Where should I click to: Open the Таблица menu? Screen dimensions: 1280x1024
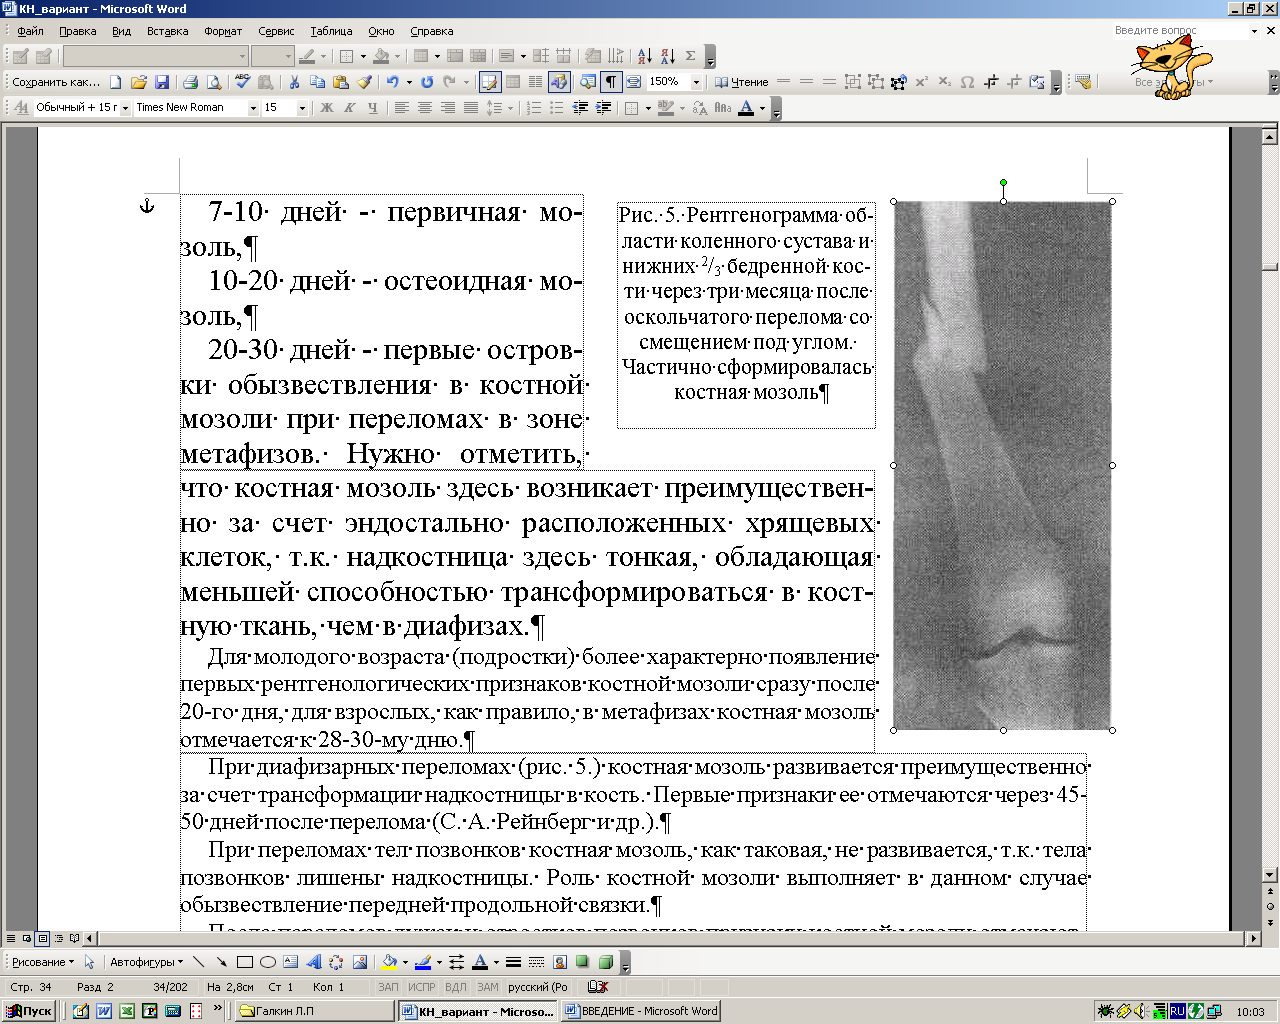pos(331,31)
